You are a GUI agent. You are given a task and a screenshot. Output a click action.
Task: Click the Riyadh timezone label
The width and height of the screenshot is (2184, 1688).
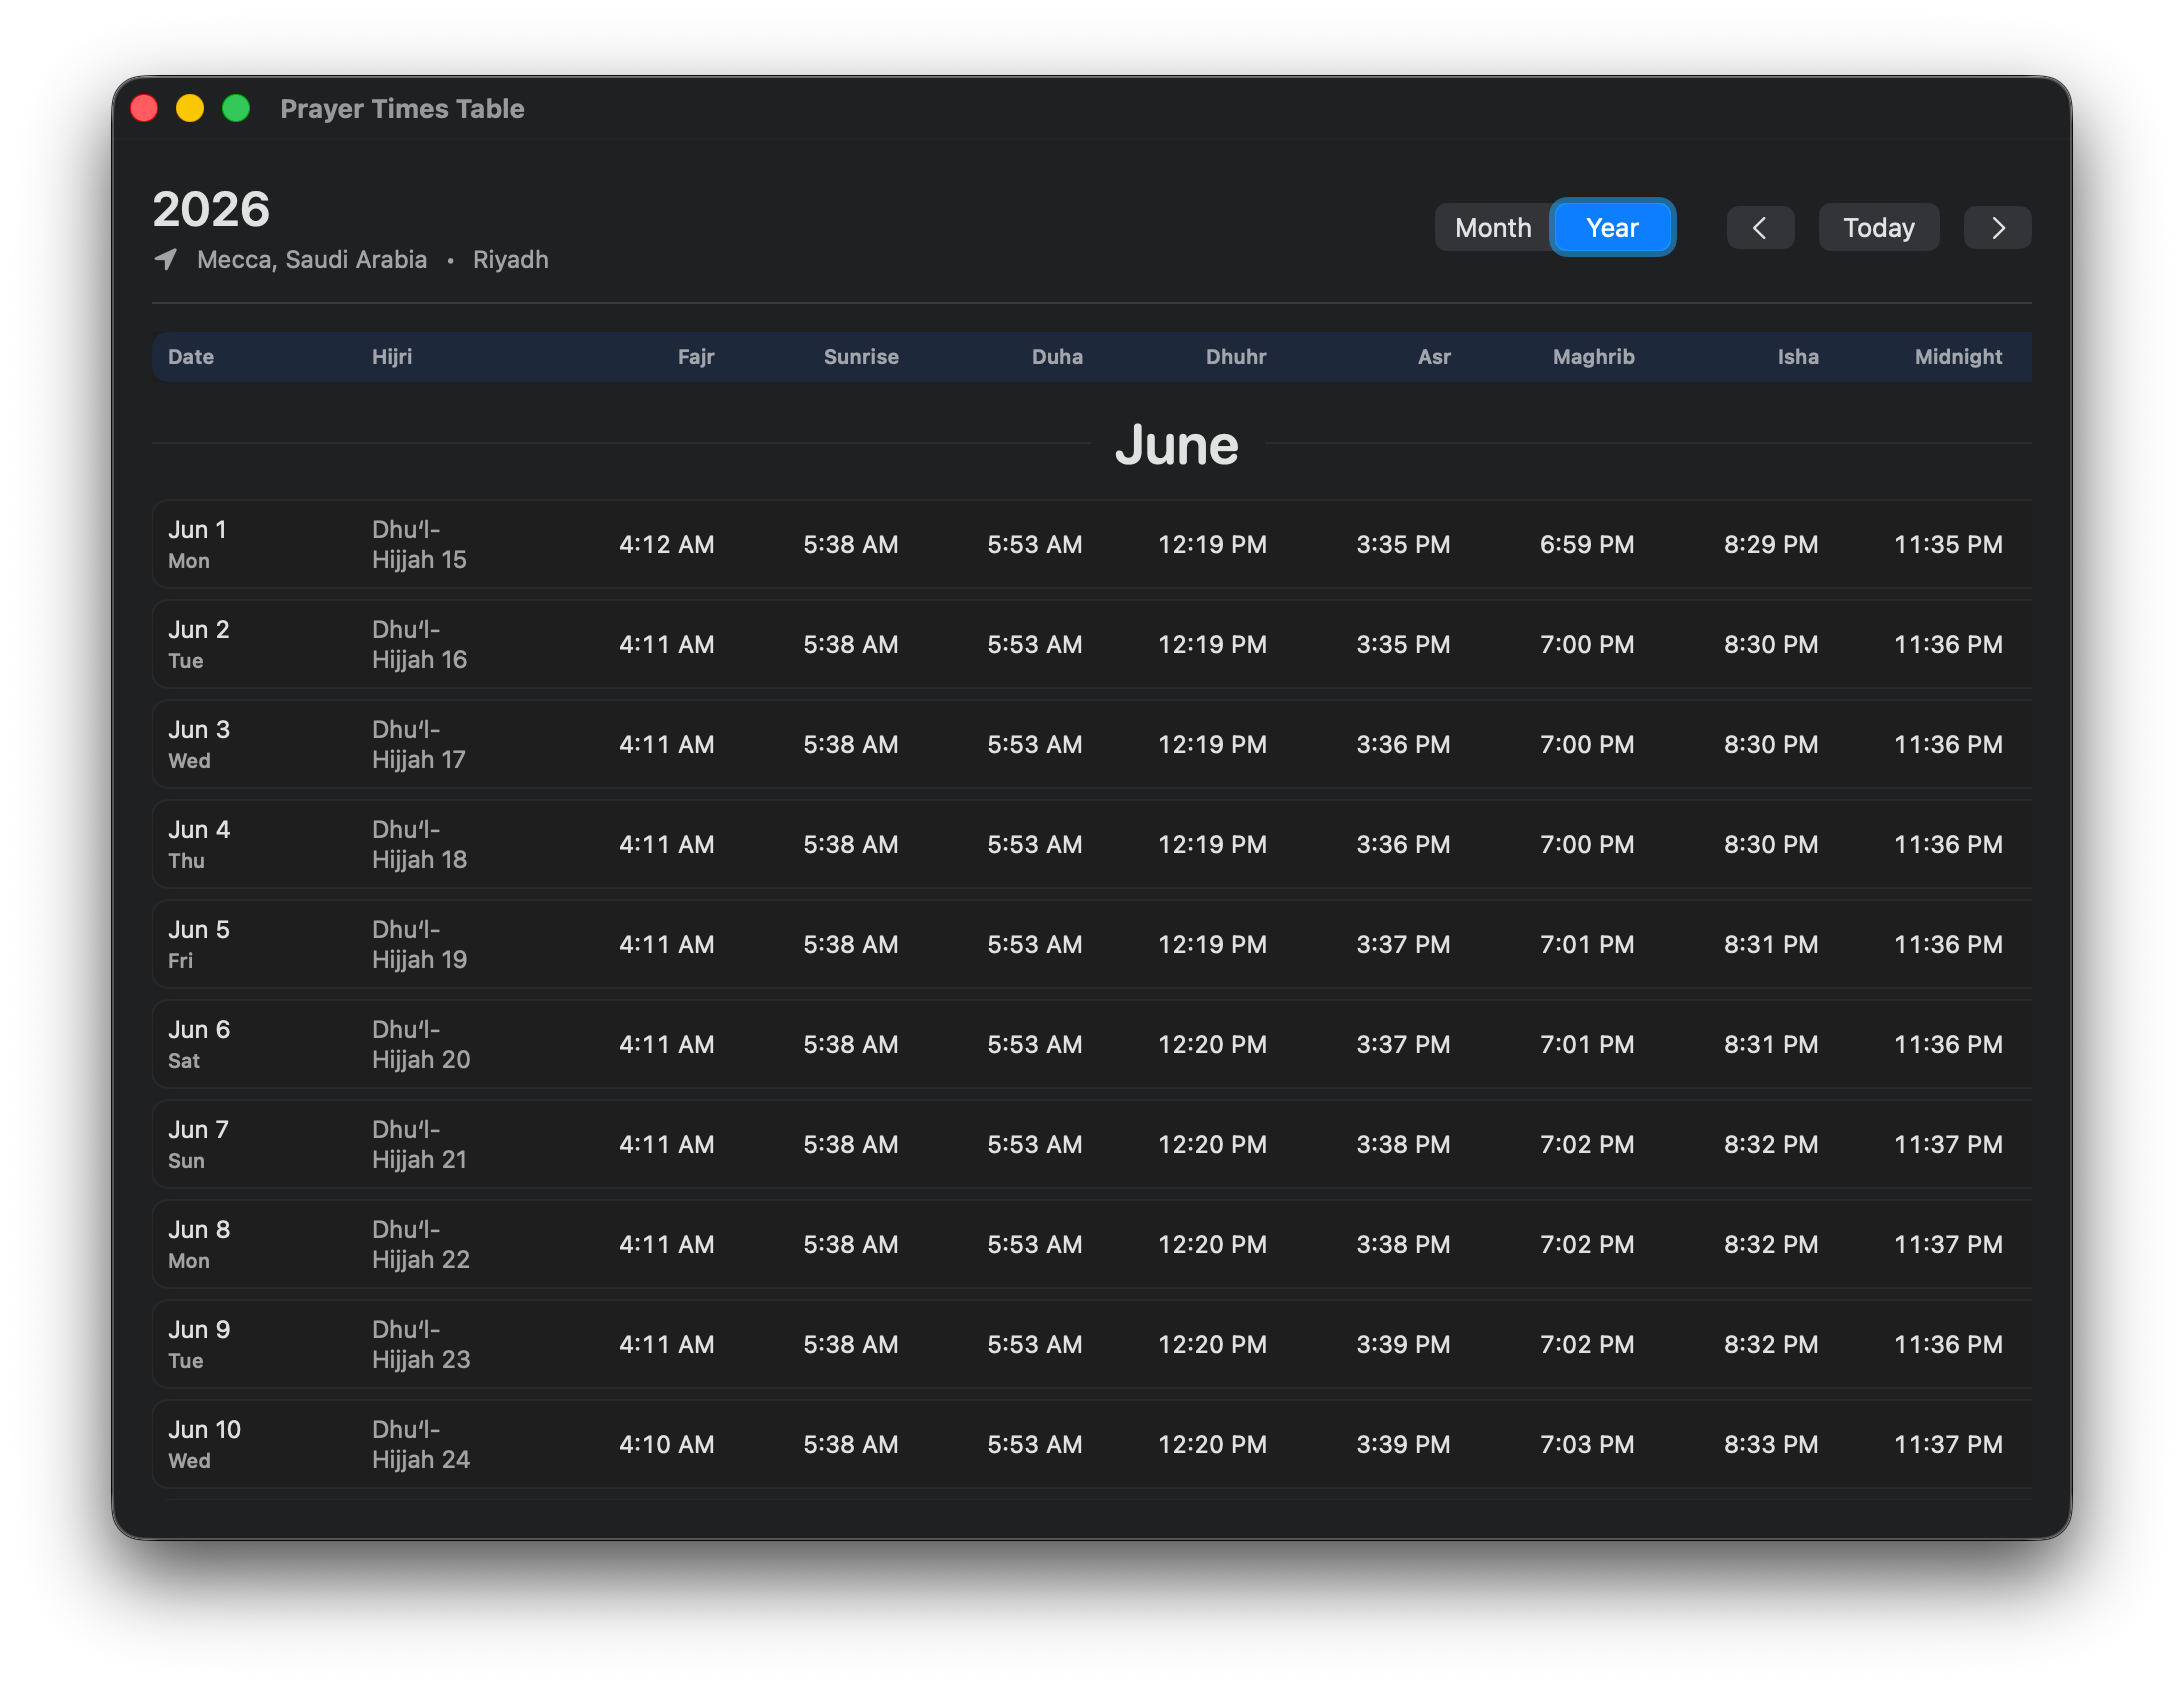pyautogui.click(x=510, y=260)
